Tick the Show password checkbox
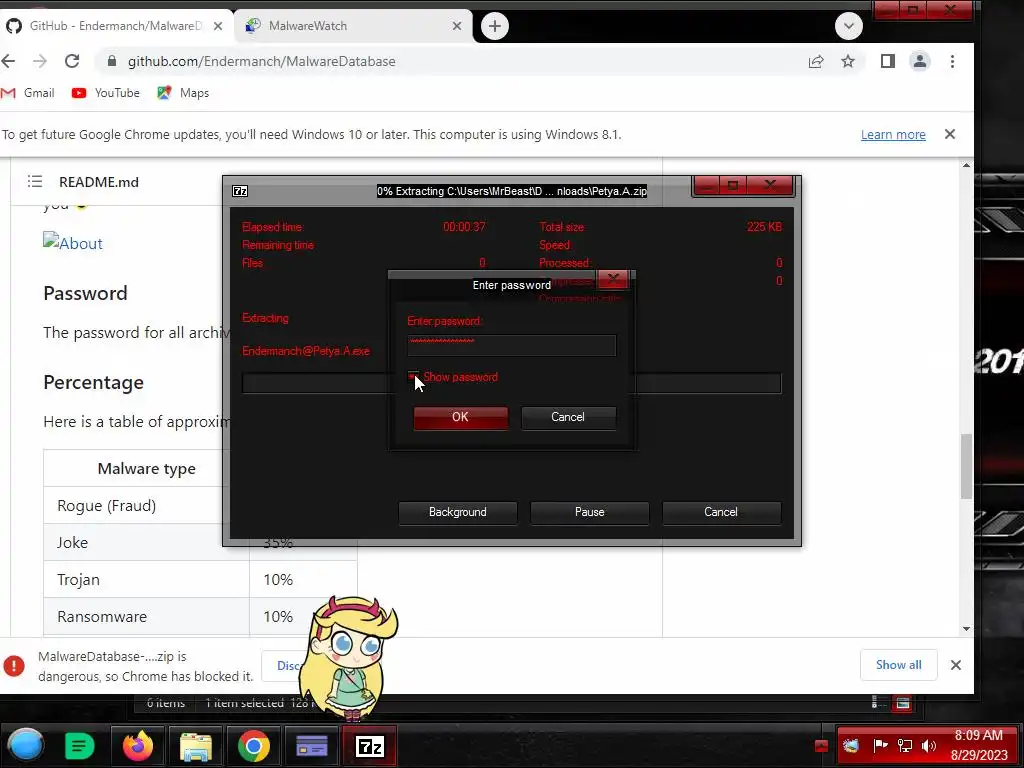 point(413,376)
